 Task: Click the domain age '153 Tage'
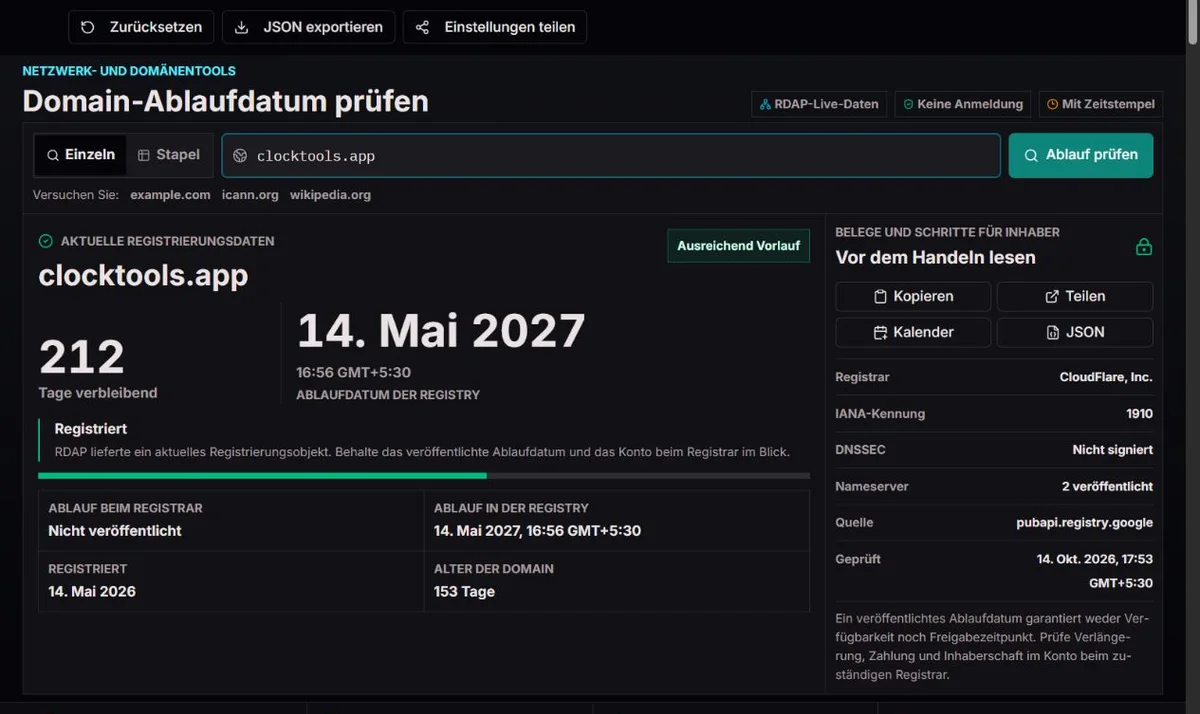[x=464, y=591]
